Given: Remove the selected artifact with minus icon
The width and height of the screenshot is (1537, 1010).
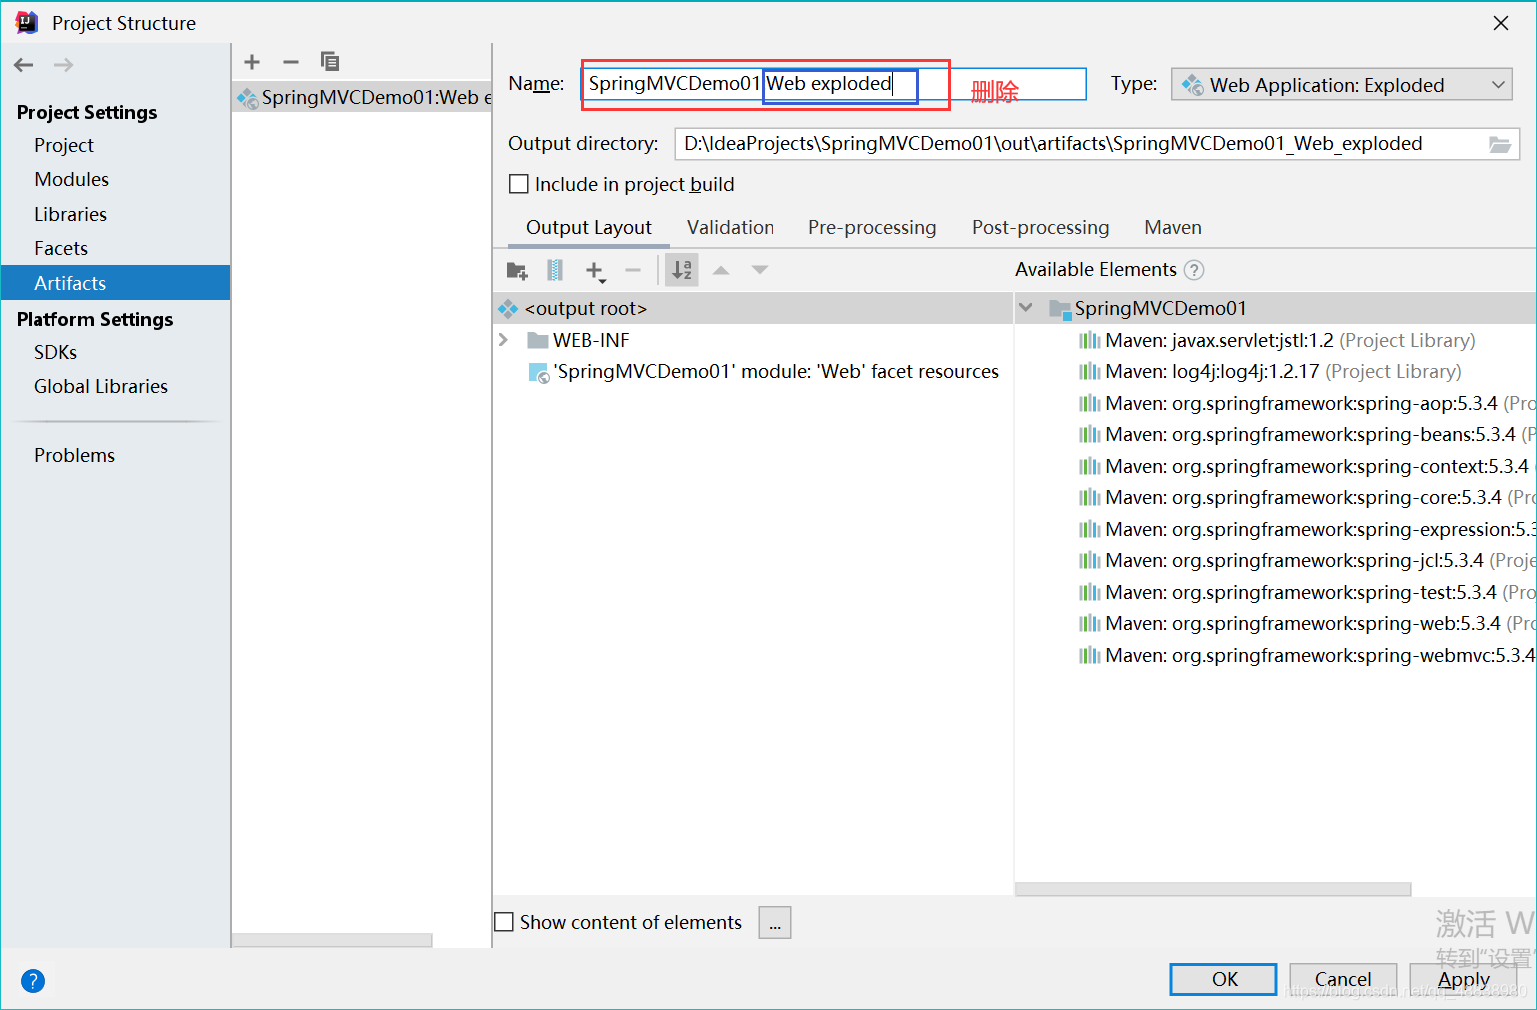Looking at the screenshot, I should click(x=291, y=62).
